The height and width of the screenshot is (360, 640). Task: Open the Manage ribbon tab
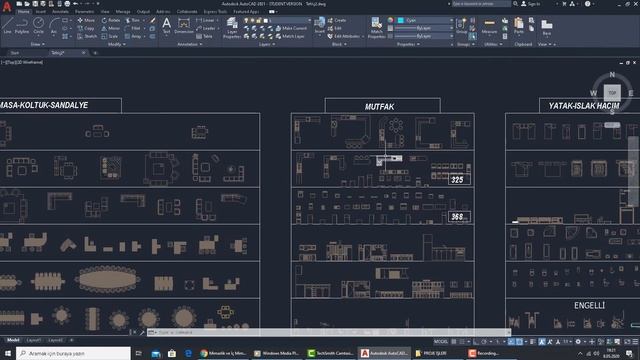pos(123,12)
